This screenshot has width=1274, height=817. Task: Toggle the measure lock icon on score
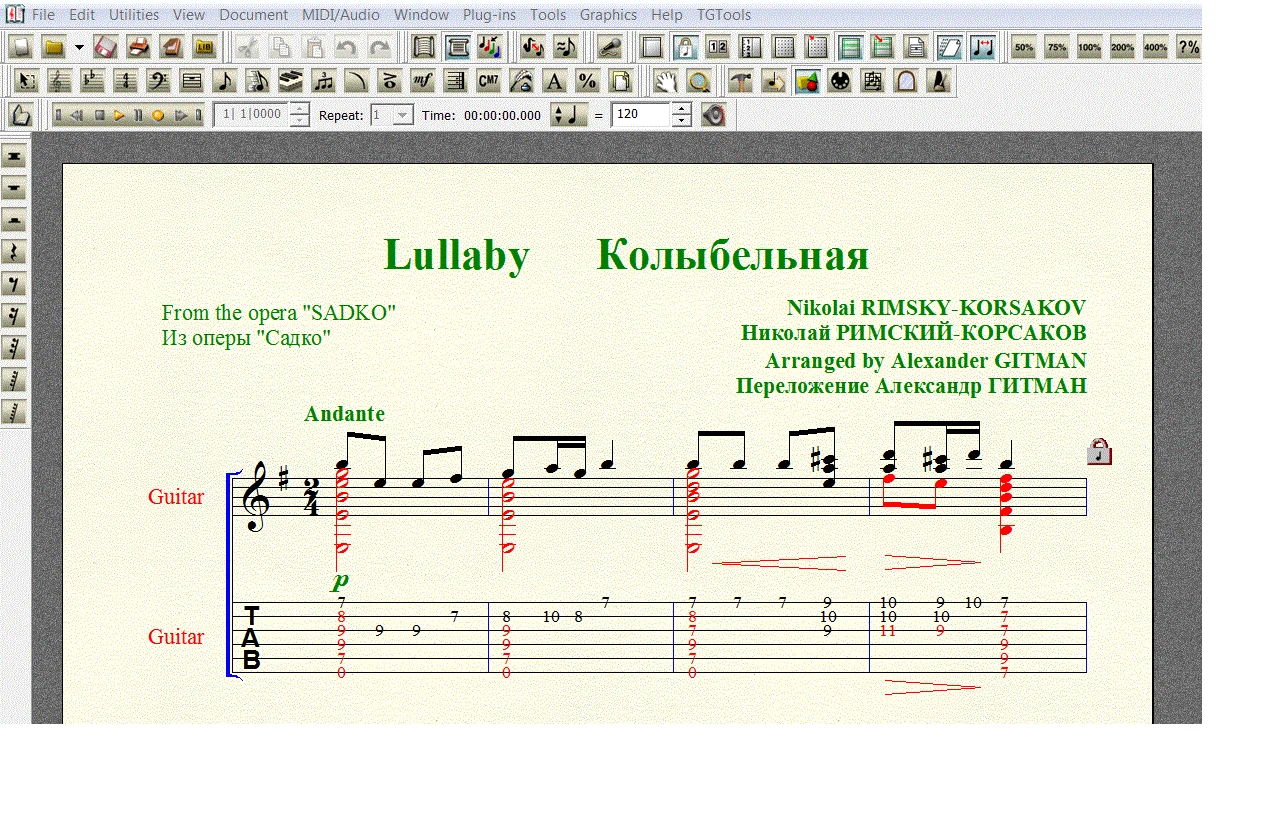[x=1099, y=452]
